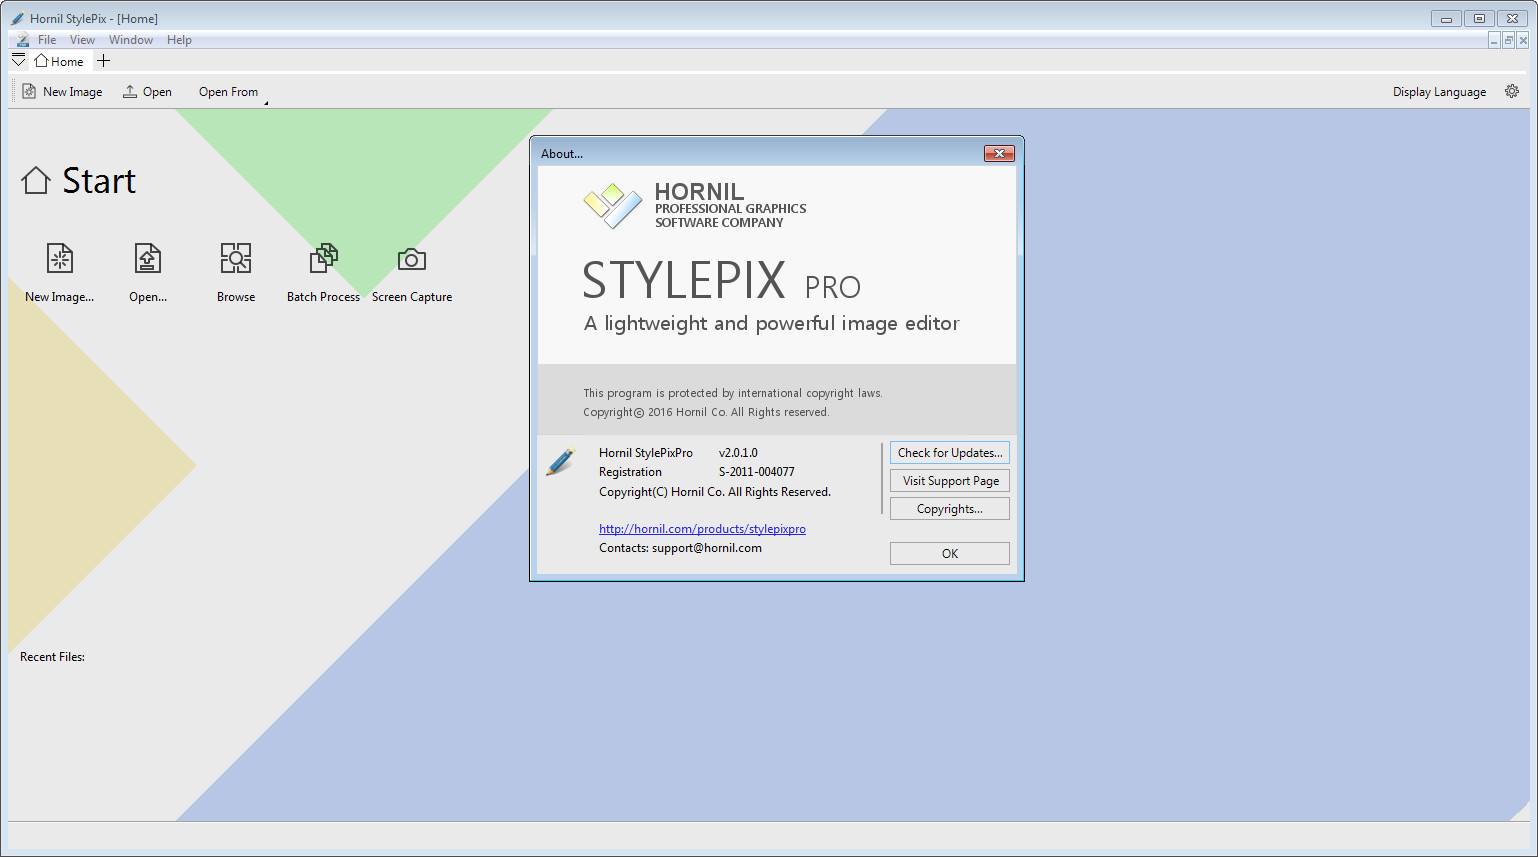
Task: Restore the inner Home document window
Action: (x=1509, y=40)
